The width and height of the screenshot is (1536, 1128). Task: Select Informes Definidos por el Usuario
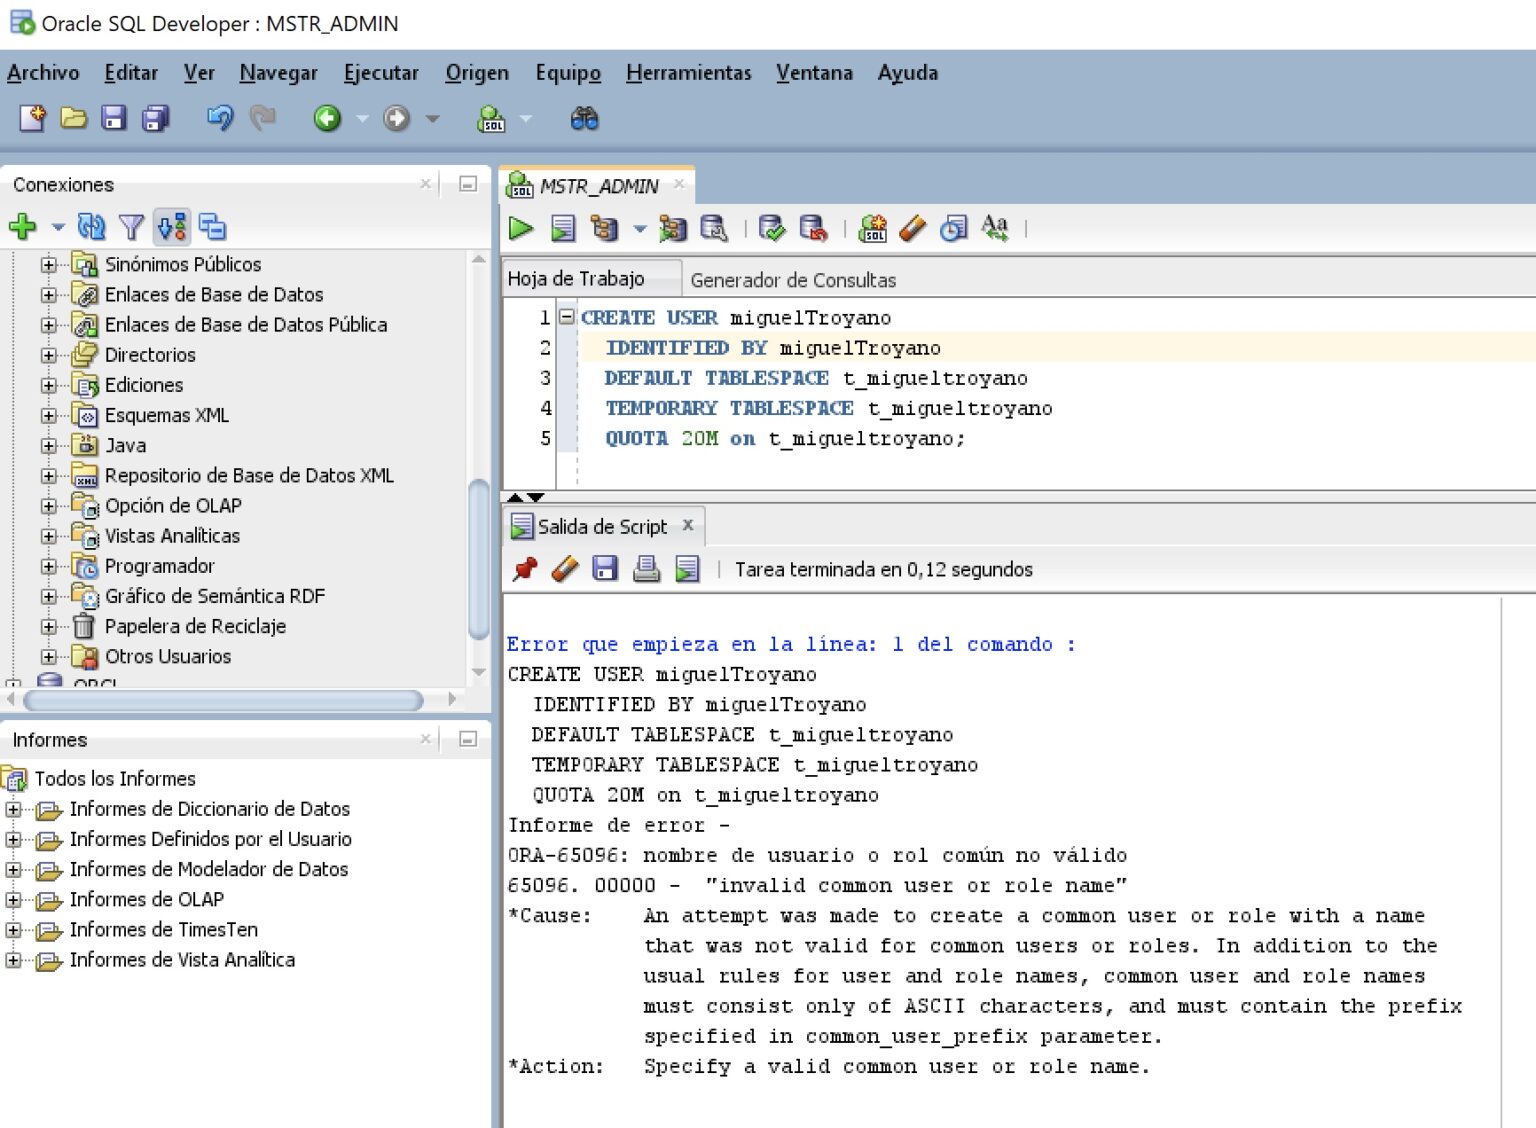click(210, 839)
